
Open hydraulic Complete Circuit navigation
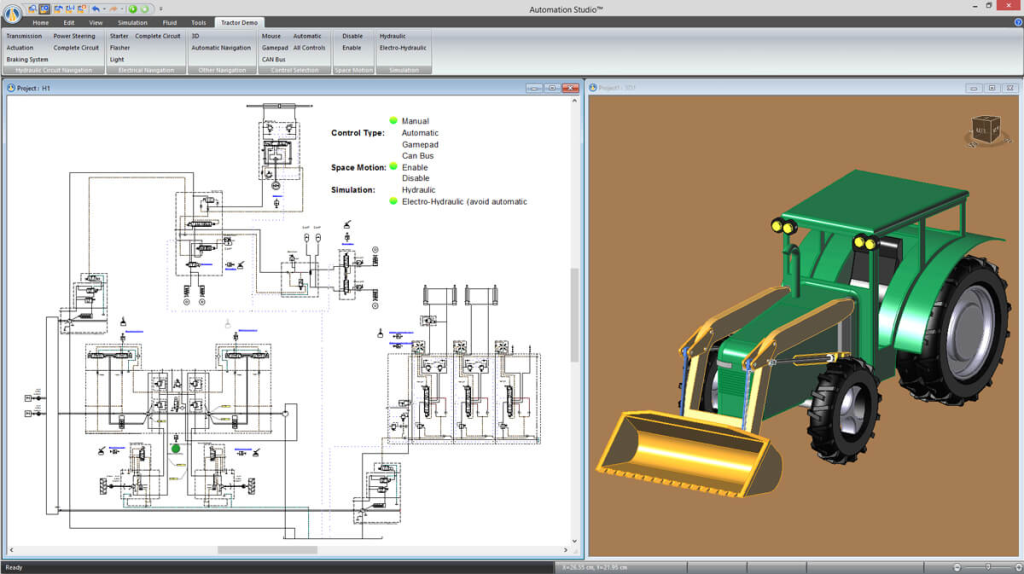point(76,48)
